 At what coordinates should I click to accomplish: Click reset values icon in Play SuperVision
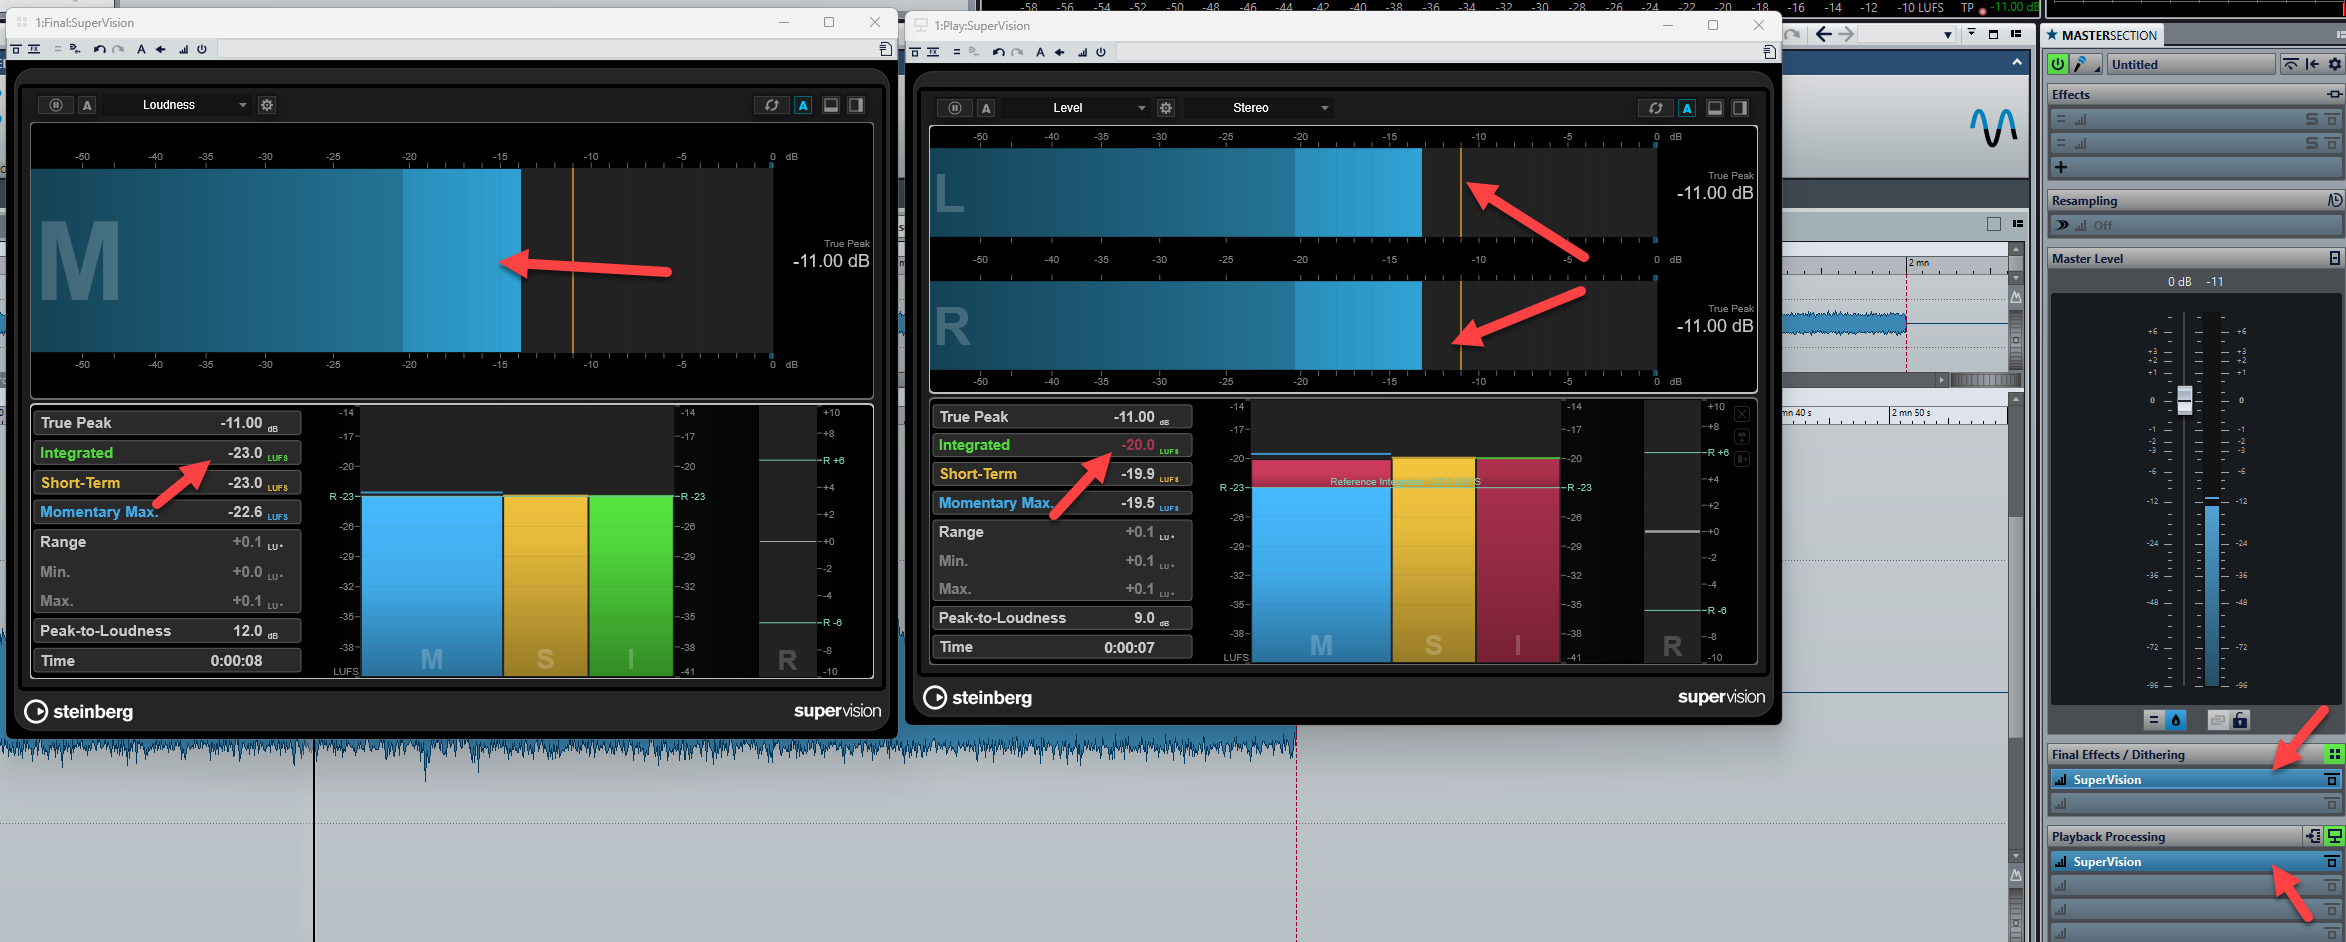click(x=1655, y=108)
